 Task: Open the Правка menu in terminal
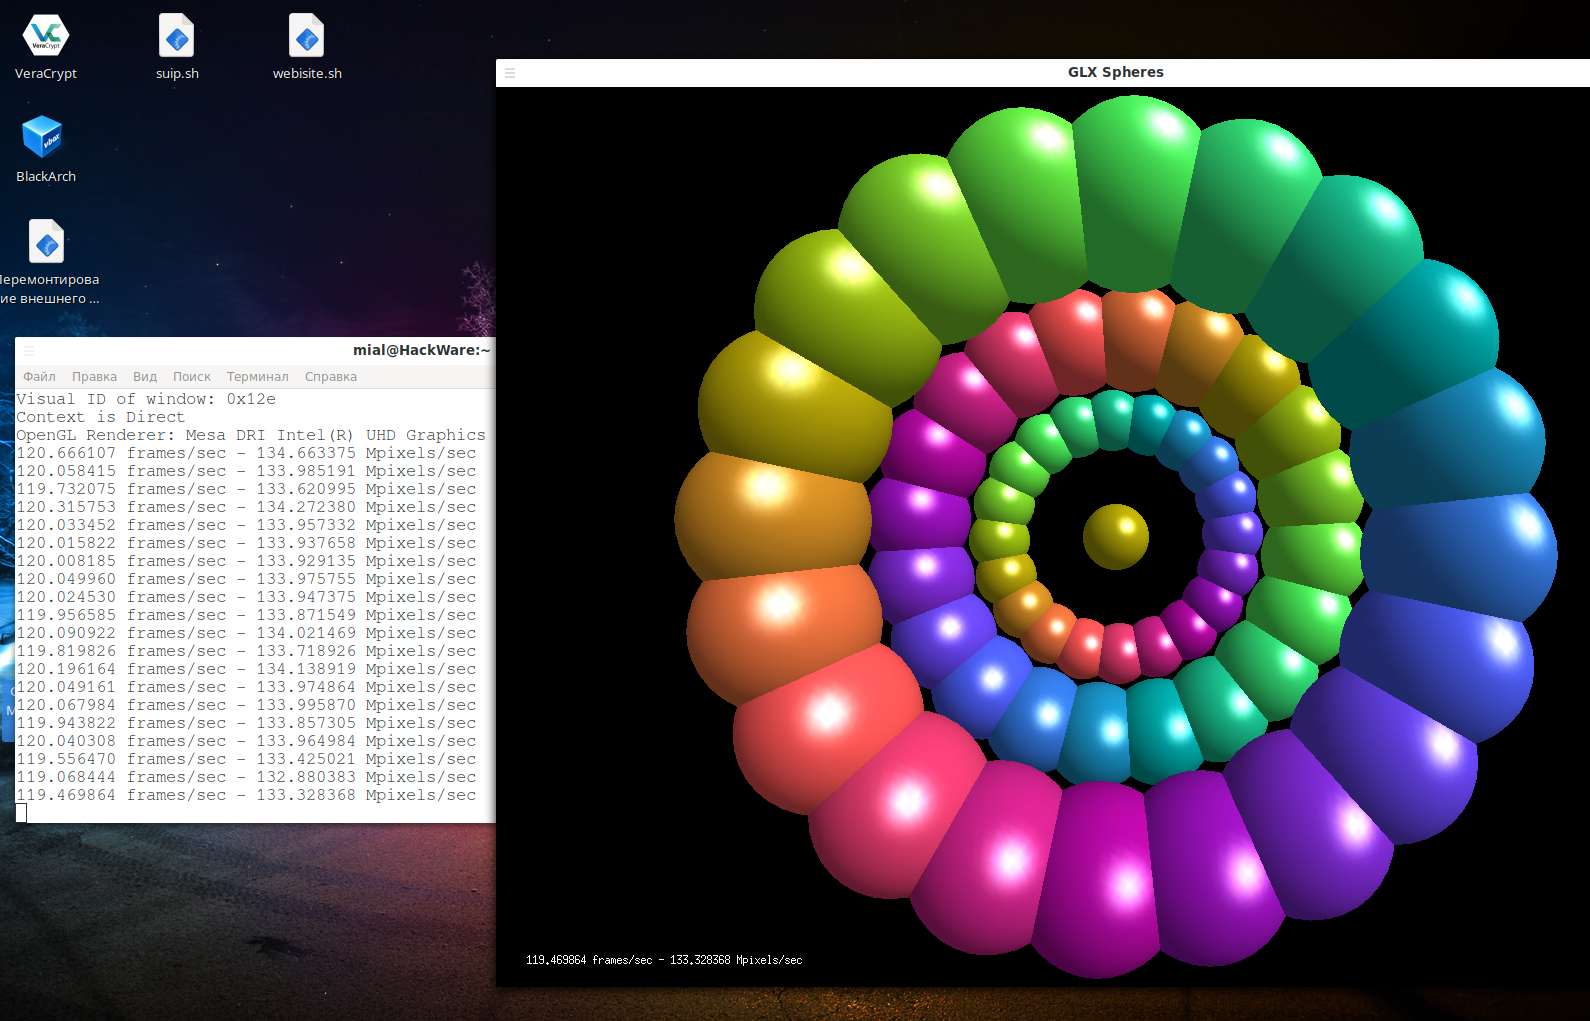(94, 377)
